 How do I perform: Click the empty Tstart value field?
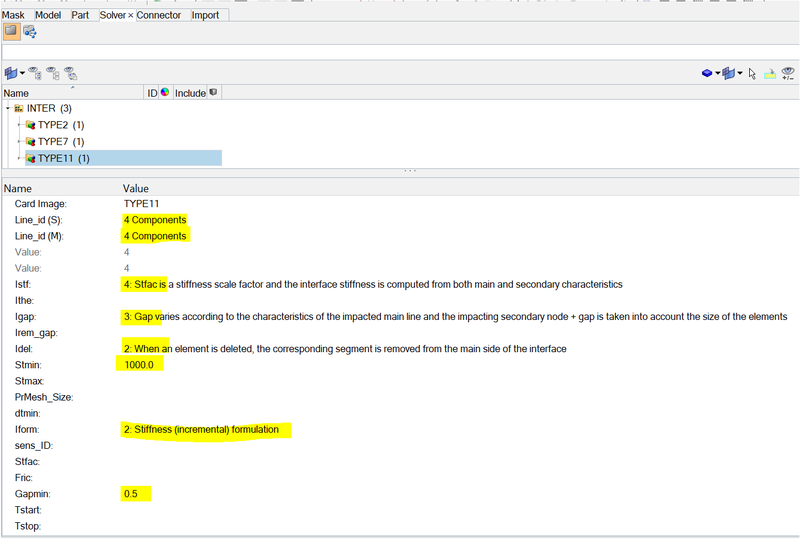459,510
